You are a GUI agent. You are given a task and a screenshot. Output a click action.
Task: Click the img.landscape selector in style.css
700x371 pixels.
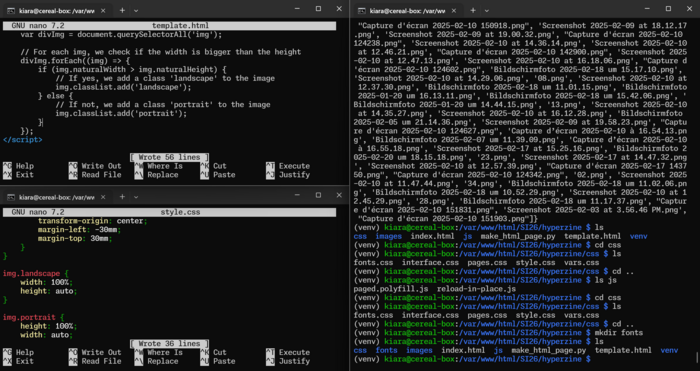coord(30,274)
